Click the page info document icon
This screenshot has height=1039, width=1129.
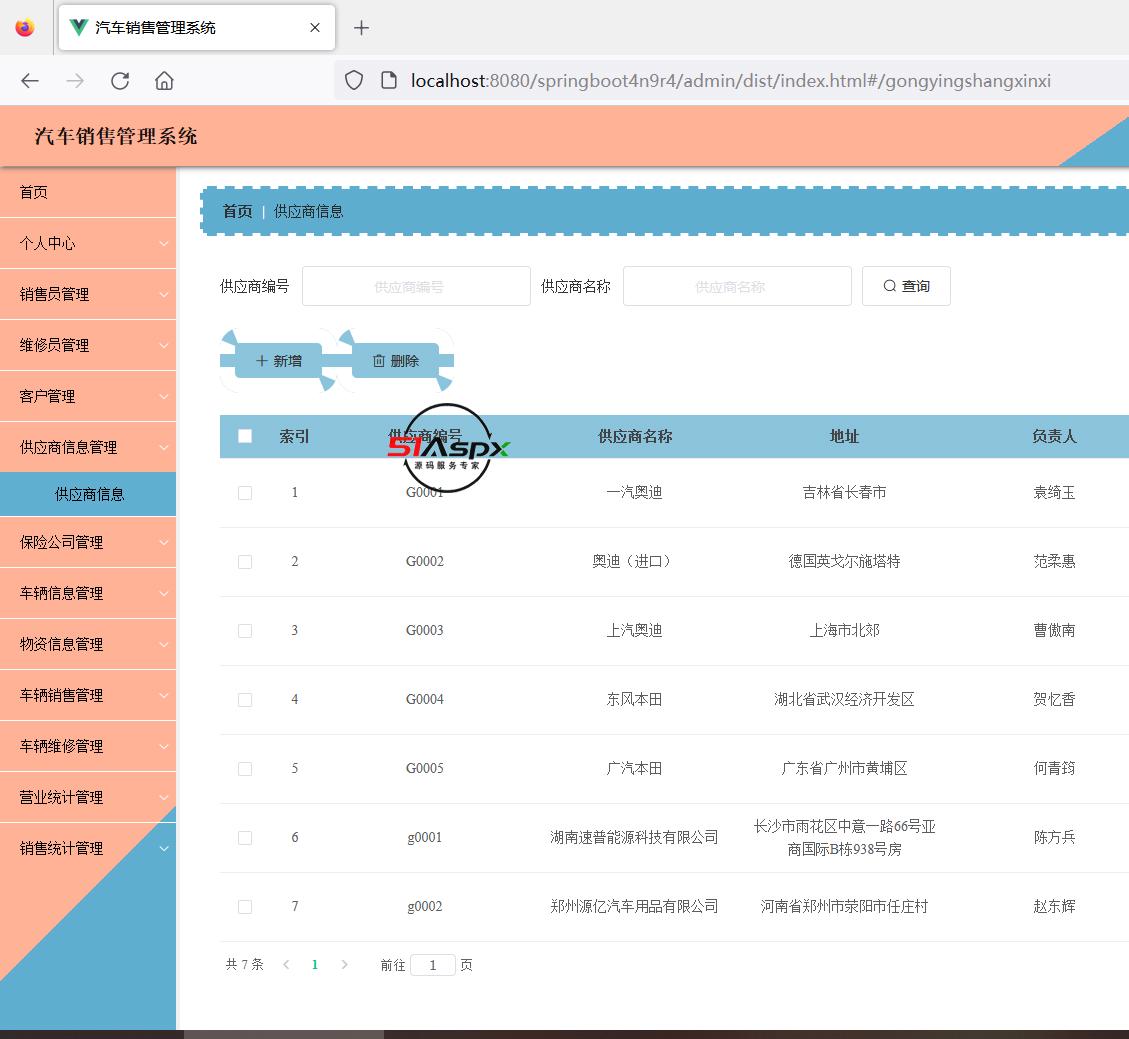coord(389,80)
